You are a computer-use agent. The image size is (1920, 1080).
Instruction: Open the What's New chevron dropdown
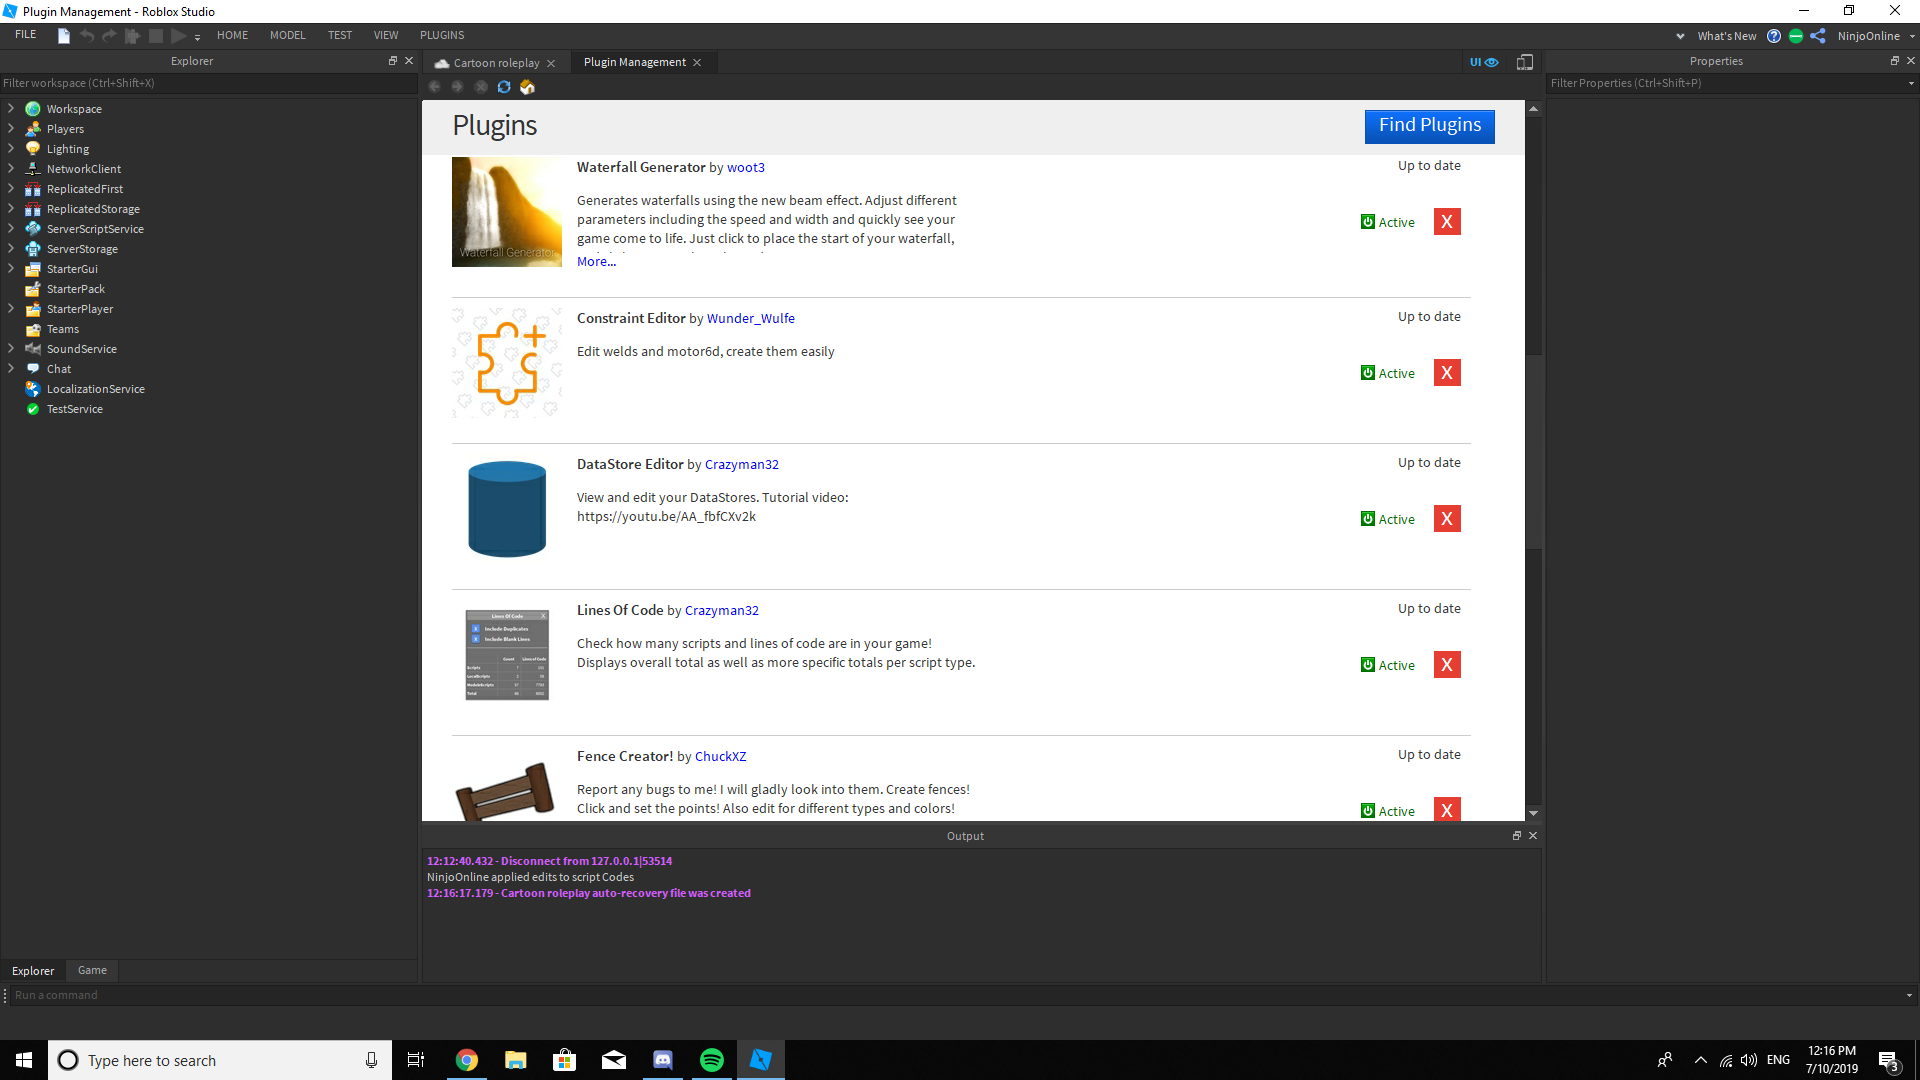1680,36
